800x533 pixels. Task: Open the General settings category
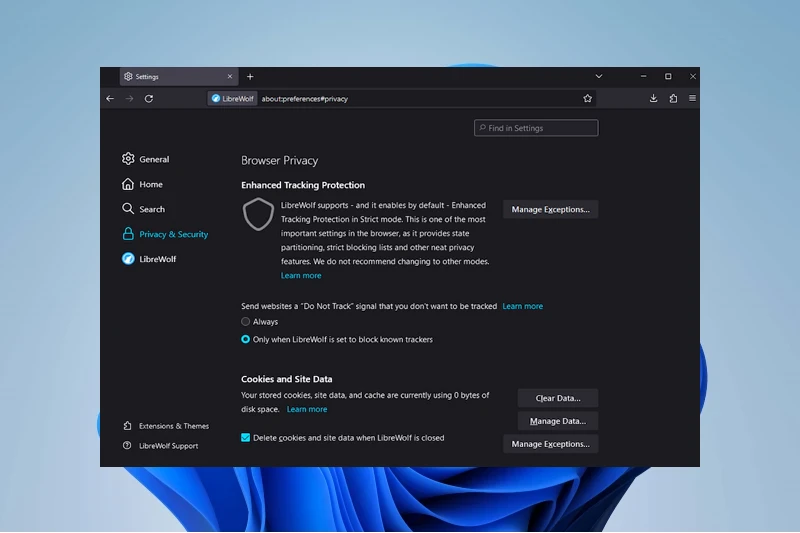pos(146,159)
